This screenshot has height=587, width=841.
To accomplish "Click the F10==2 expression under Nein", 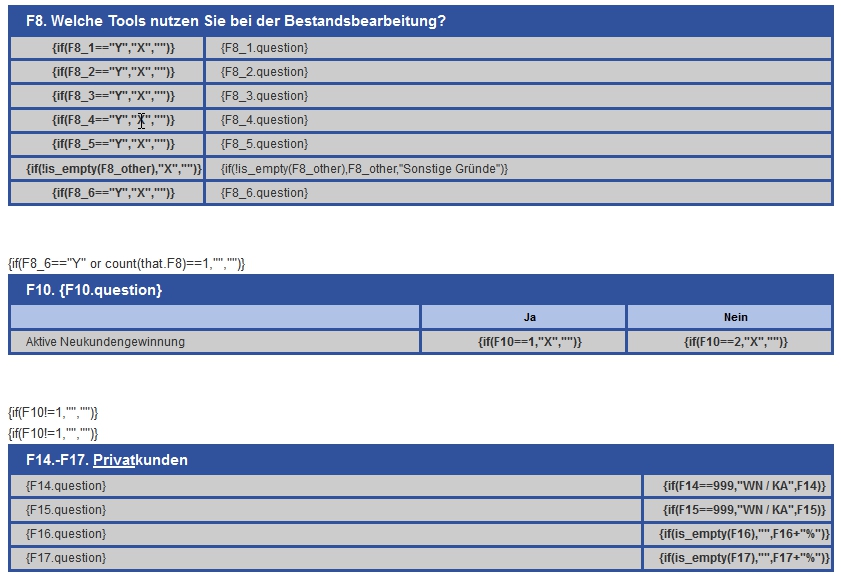I will tap(735, 342).
